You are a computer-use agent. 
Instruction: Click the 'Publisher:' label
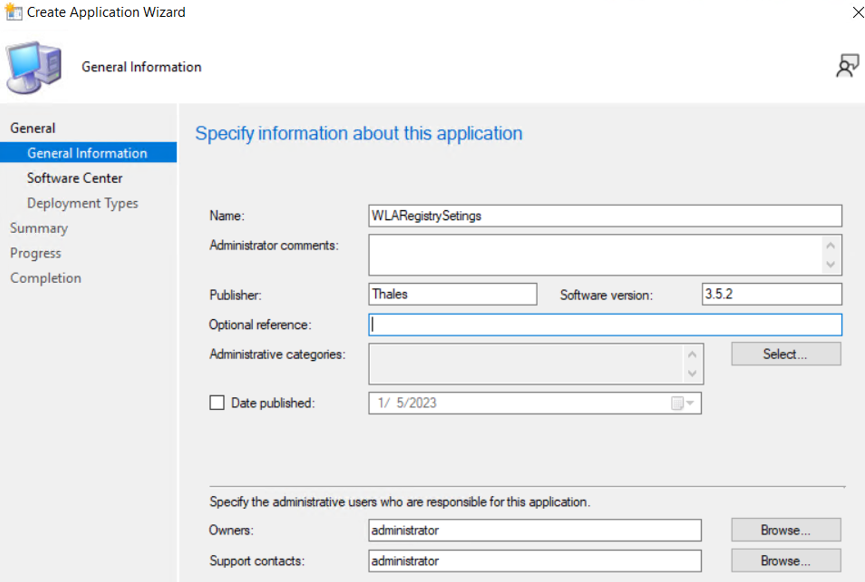point(235,295)
